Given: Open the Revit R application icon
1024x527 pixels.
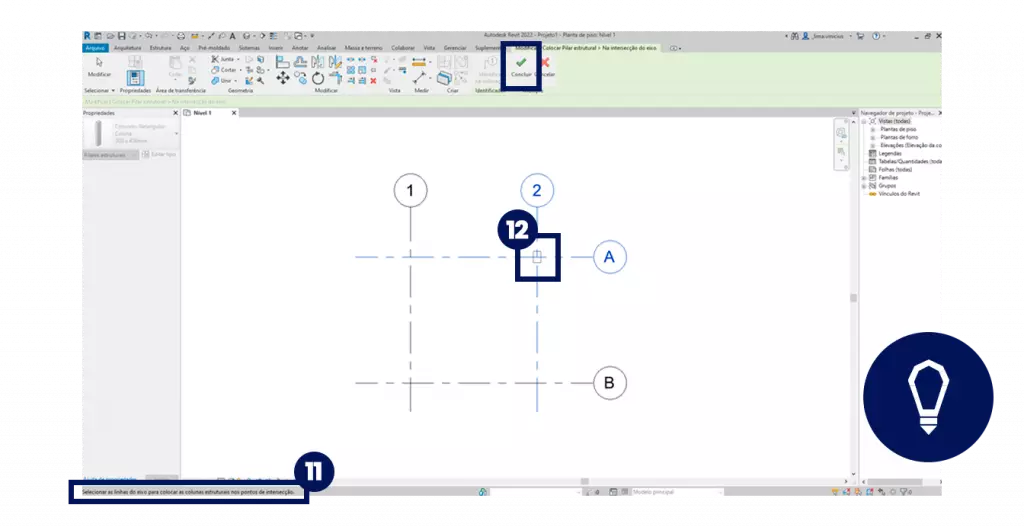Looking at the screenshot, I should coord(87,36).
